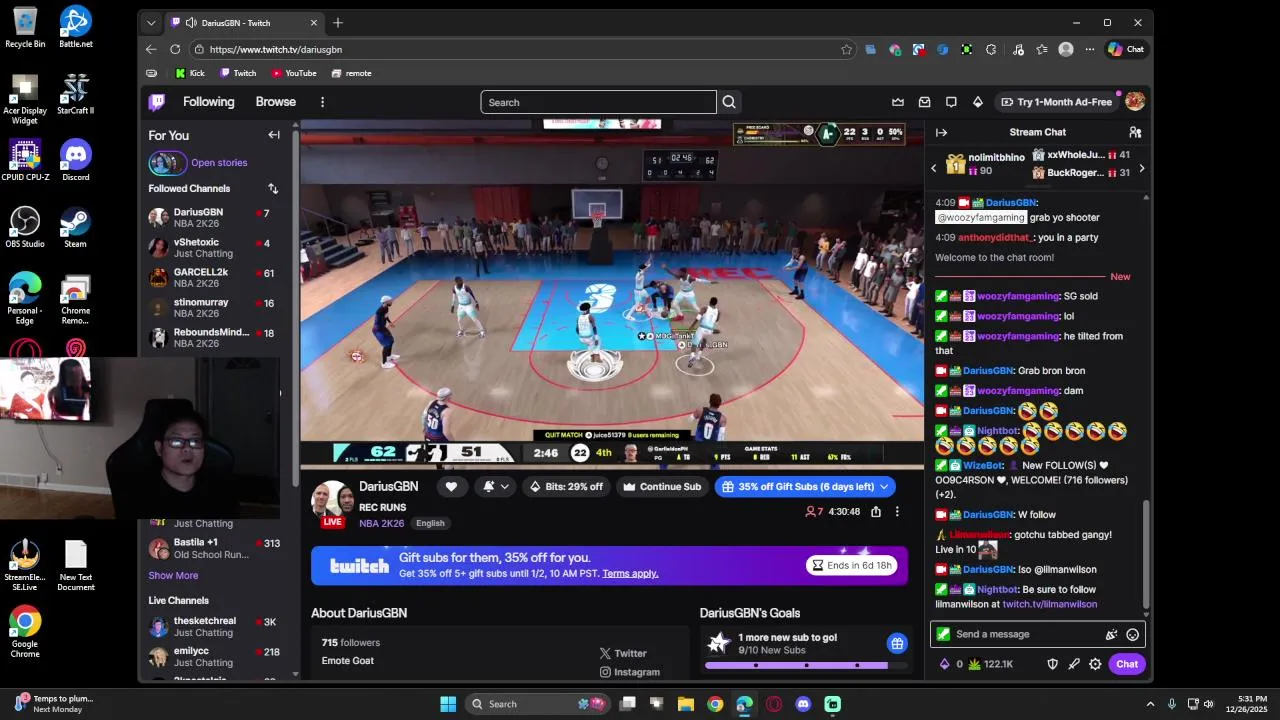This screenshot has height=720, width=1280.
Task: Click the Followed Channels sort arrows
Action: pyautogui.click(x=273, y=188)
